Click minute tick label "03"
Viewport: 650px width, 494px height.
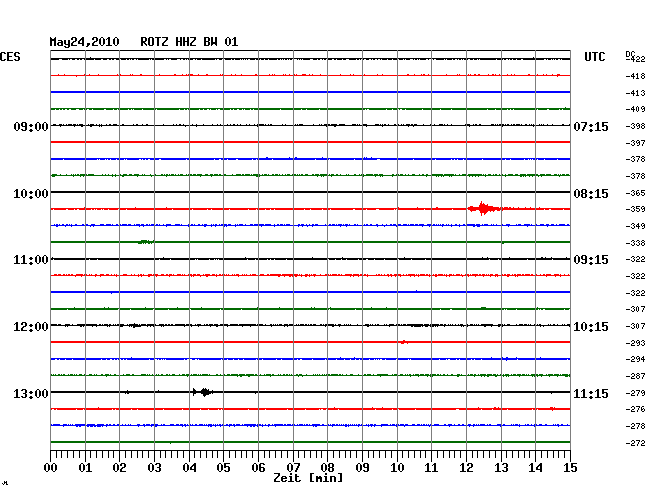click(154, 468)
